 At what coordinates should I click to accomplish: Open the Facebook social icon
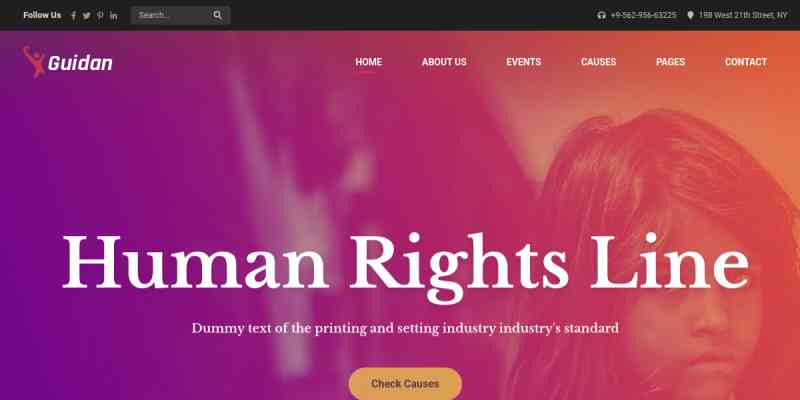[73, 15]
